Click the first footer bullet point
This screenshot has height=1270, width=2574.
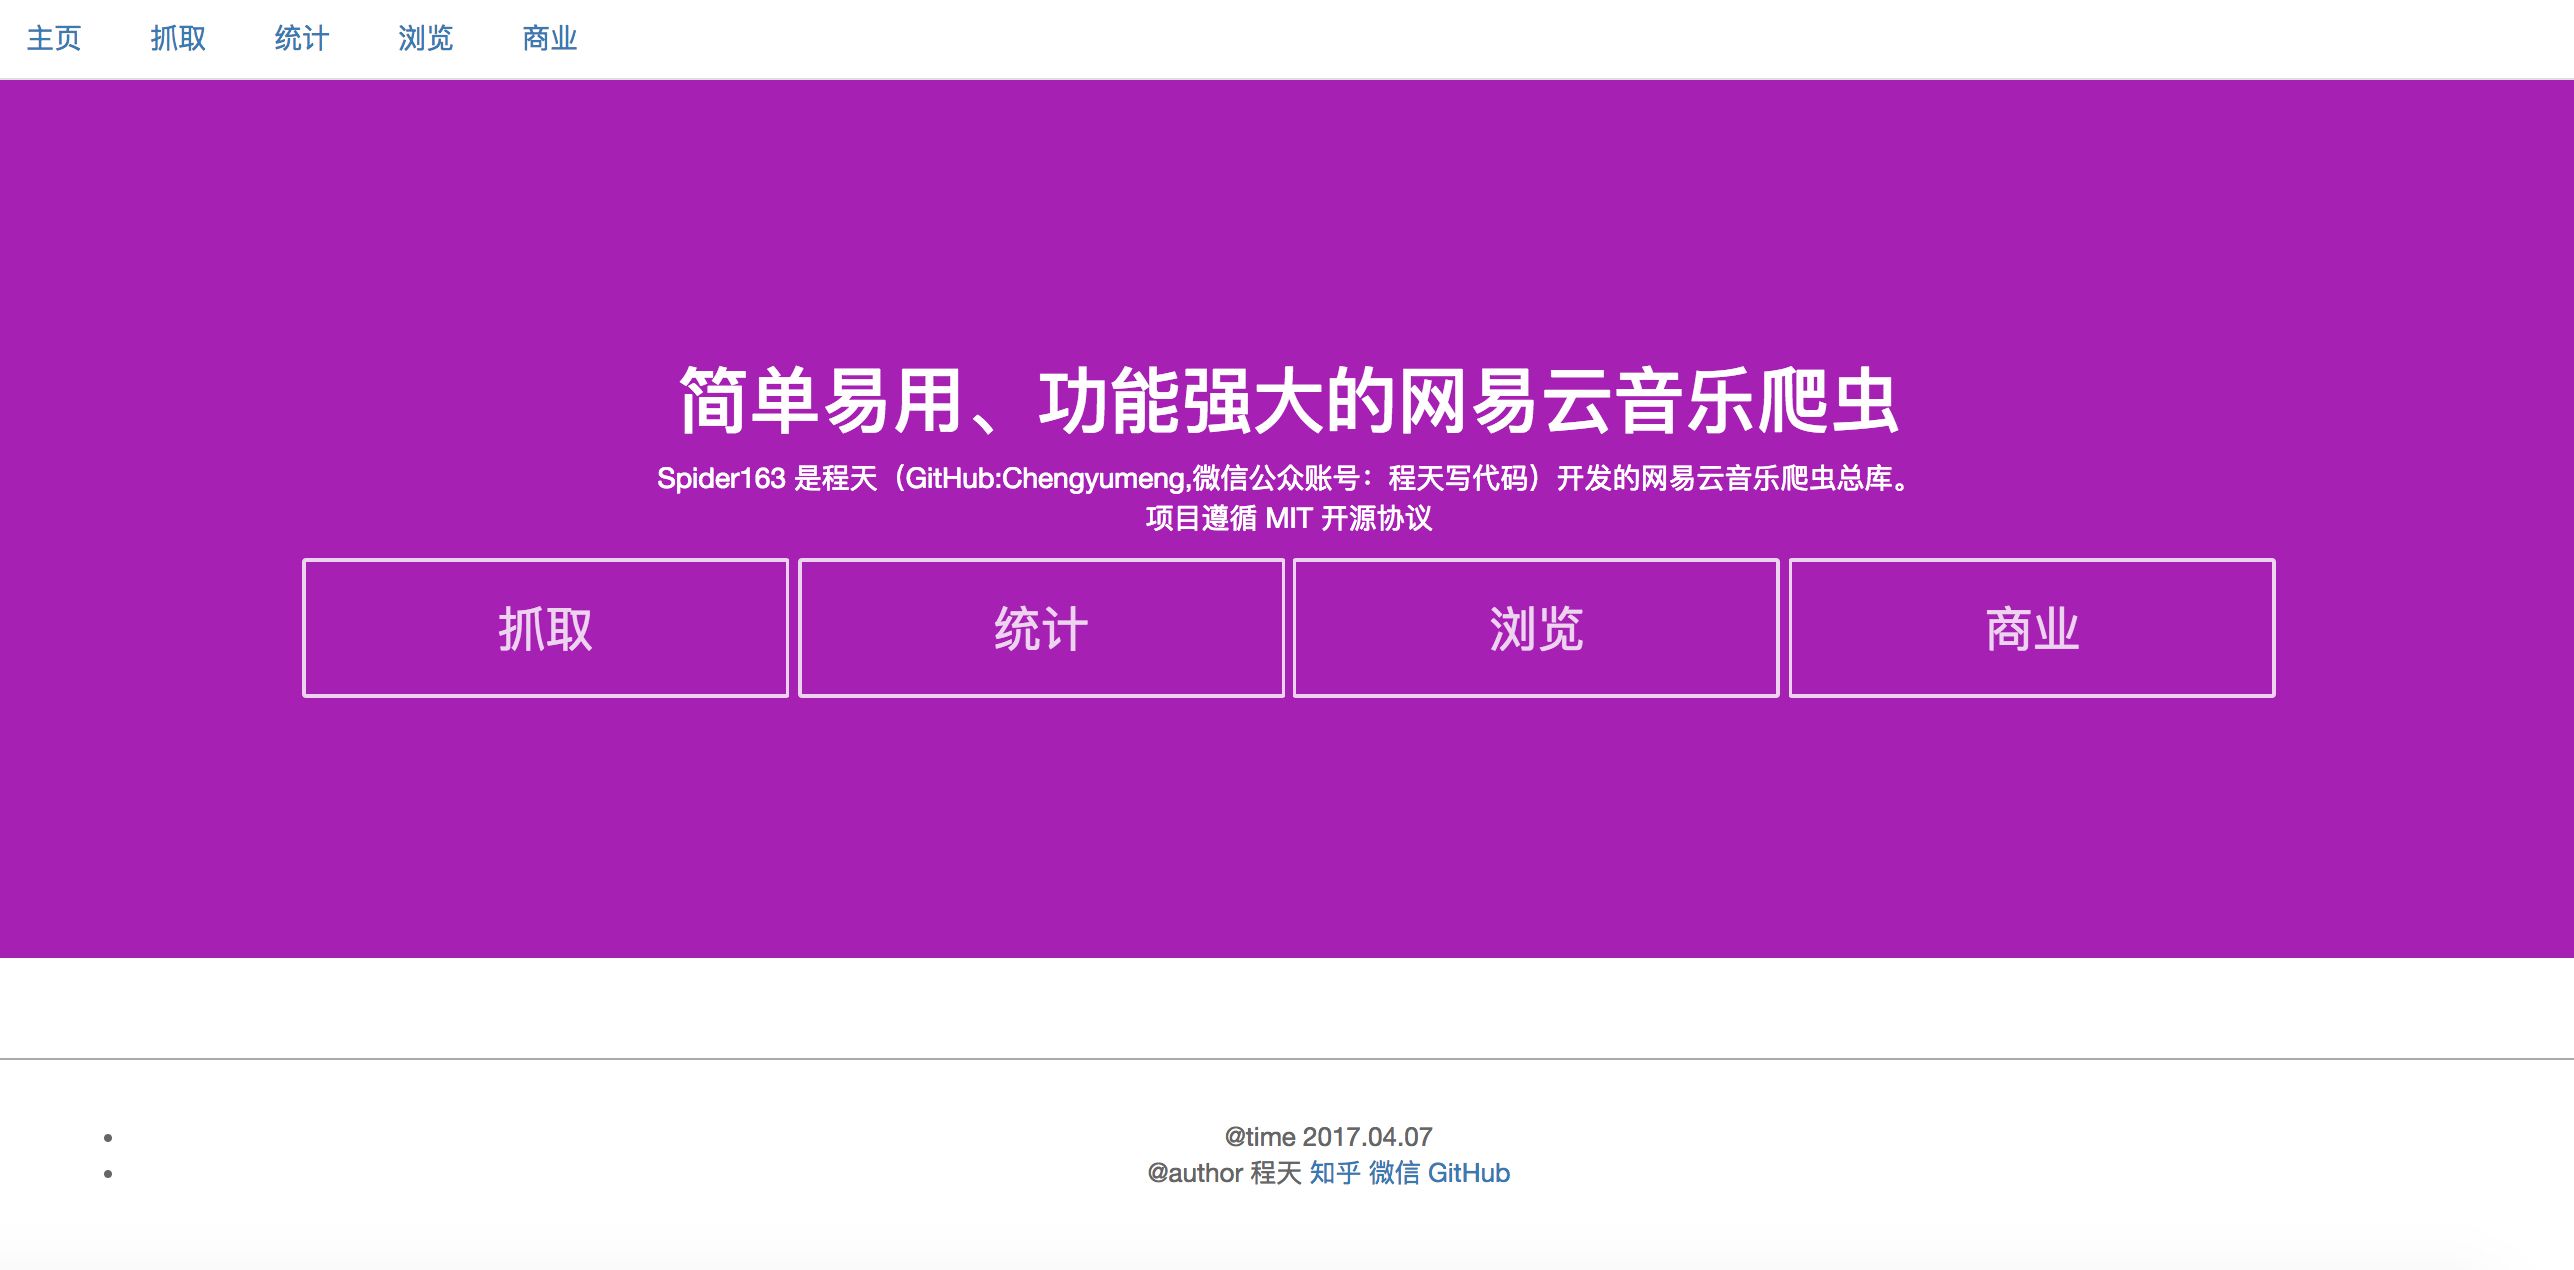[108, 1138]
